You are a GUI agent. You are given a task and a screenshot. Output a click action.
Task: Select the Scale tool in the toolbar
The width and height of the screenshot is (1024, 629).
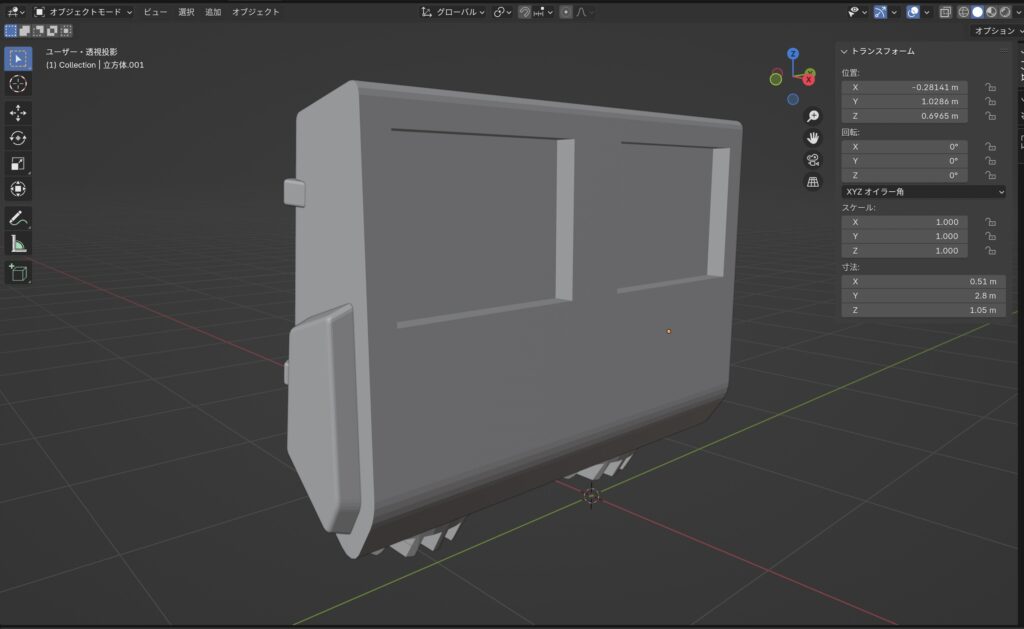[18, 163]
